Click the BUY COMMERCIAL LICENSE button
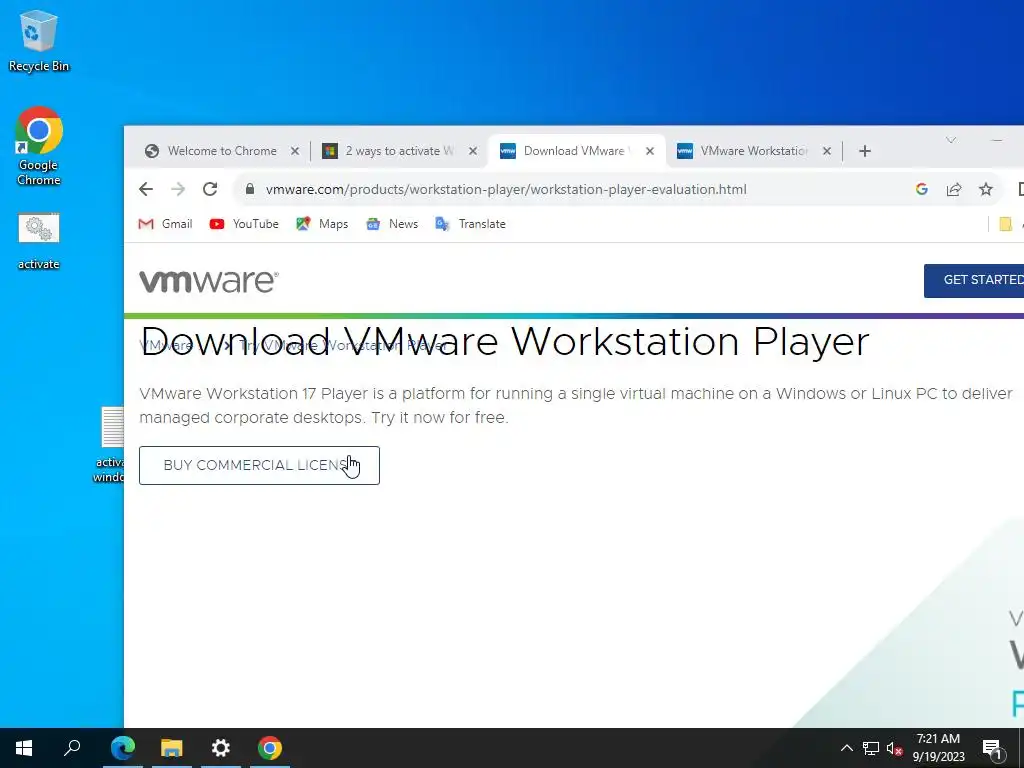Image resolution: width=1024 pixels, height=768 pixels. click(x=259, y=466)
